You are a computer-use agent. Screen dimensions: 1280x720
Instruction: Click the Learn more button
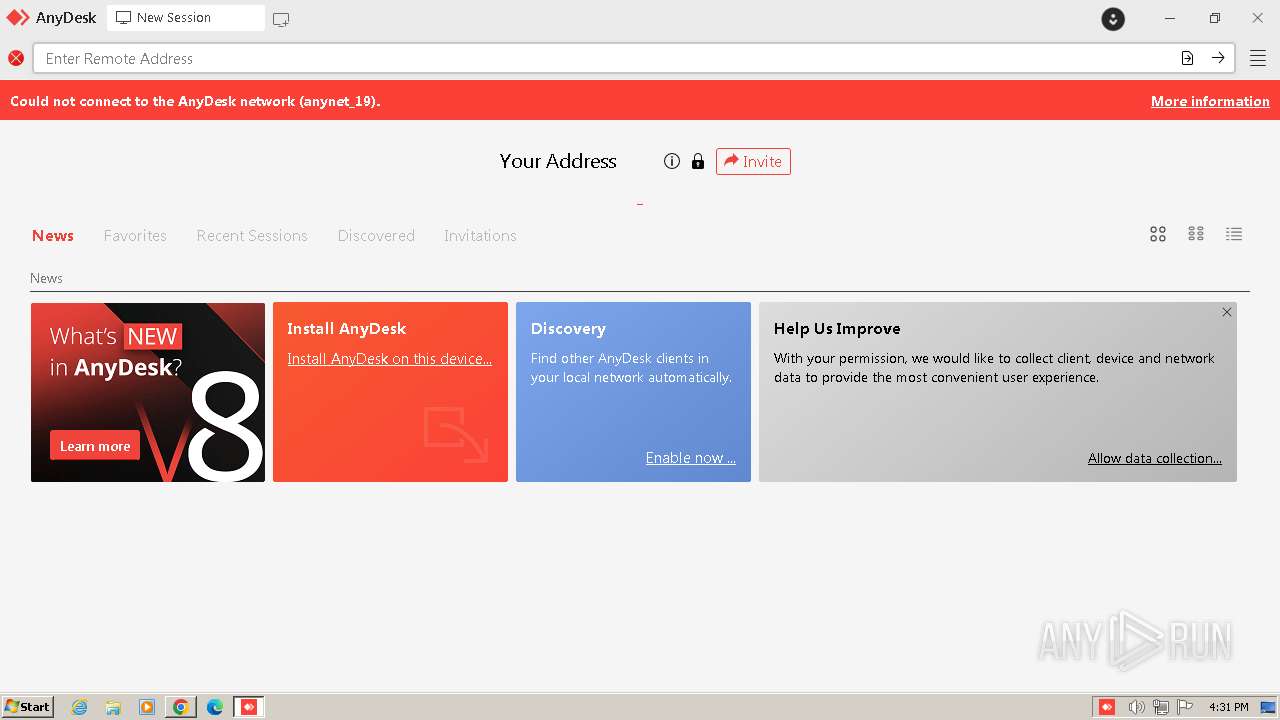point(95,446)
